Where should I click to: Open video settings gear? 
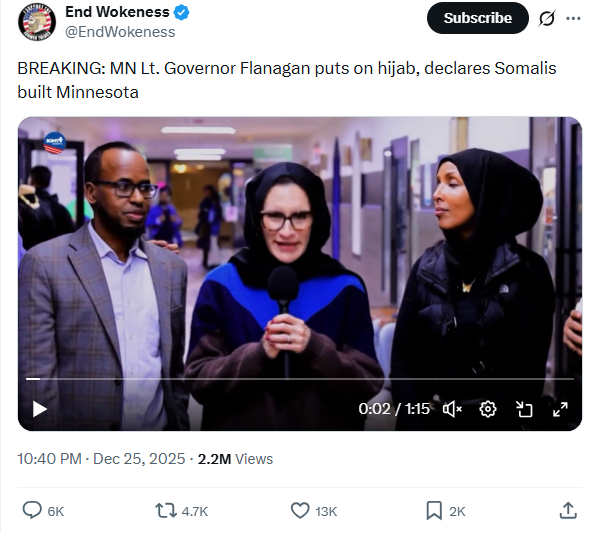coord(488,409)
